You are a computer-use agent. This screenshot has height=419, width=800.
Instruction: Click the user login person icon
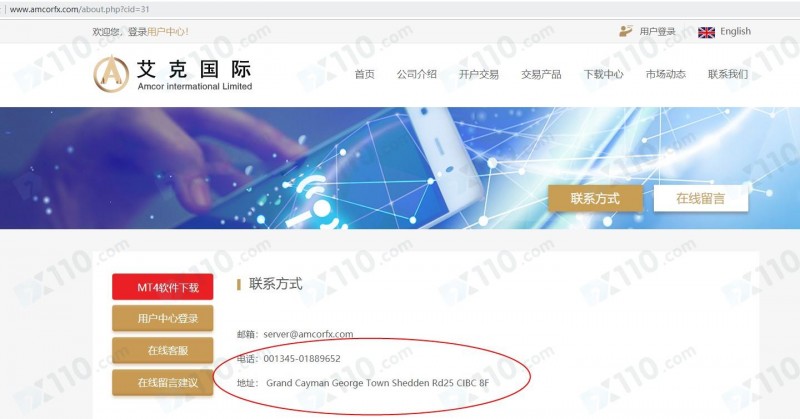(626, 32)
